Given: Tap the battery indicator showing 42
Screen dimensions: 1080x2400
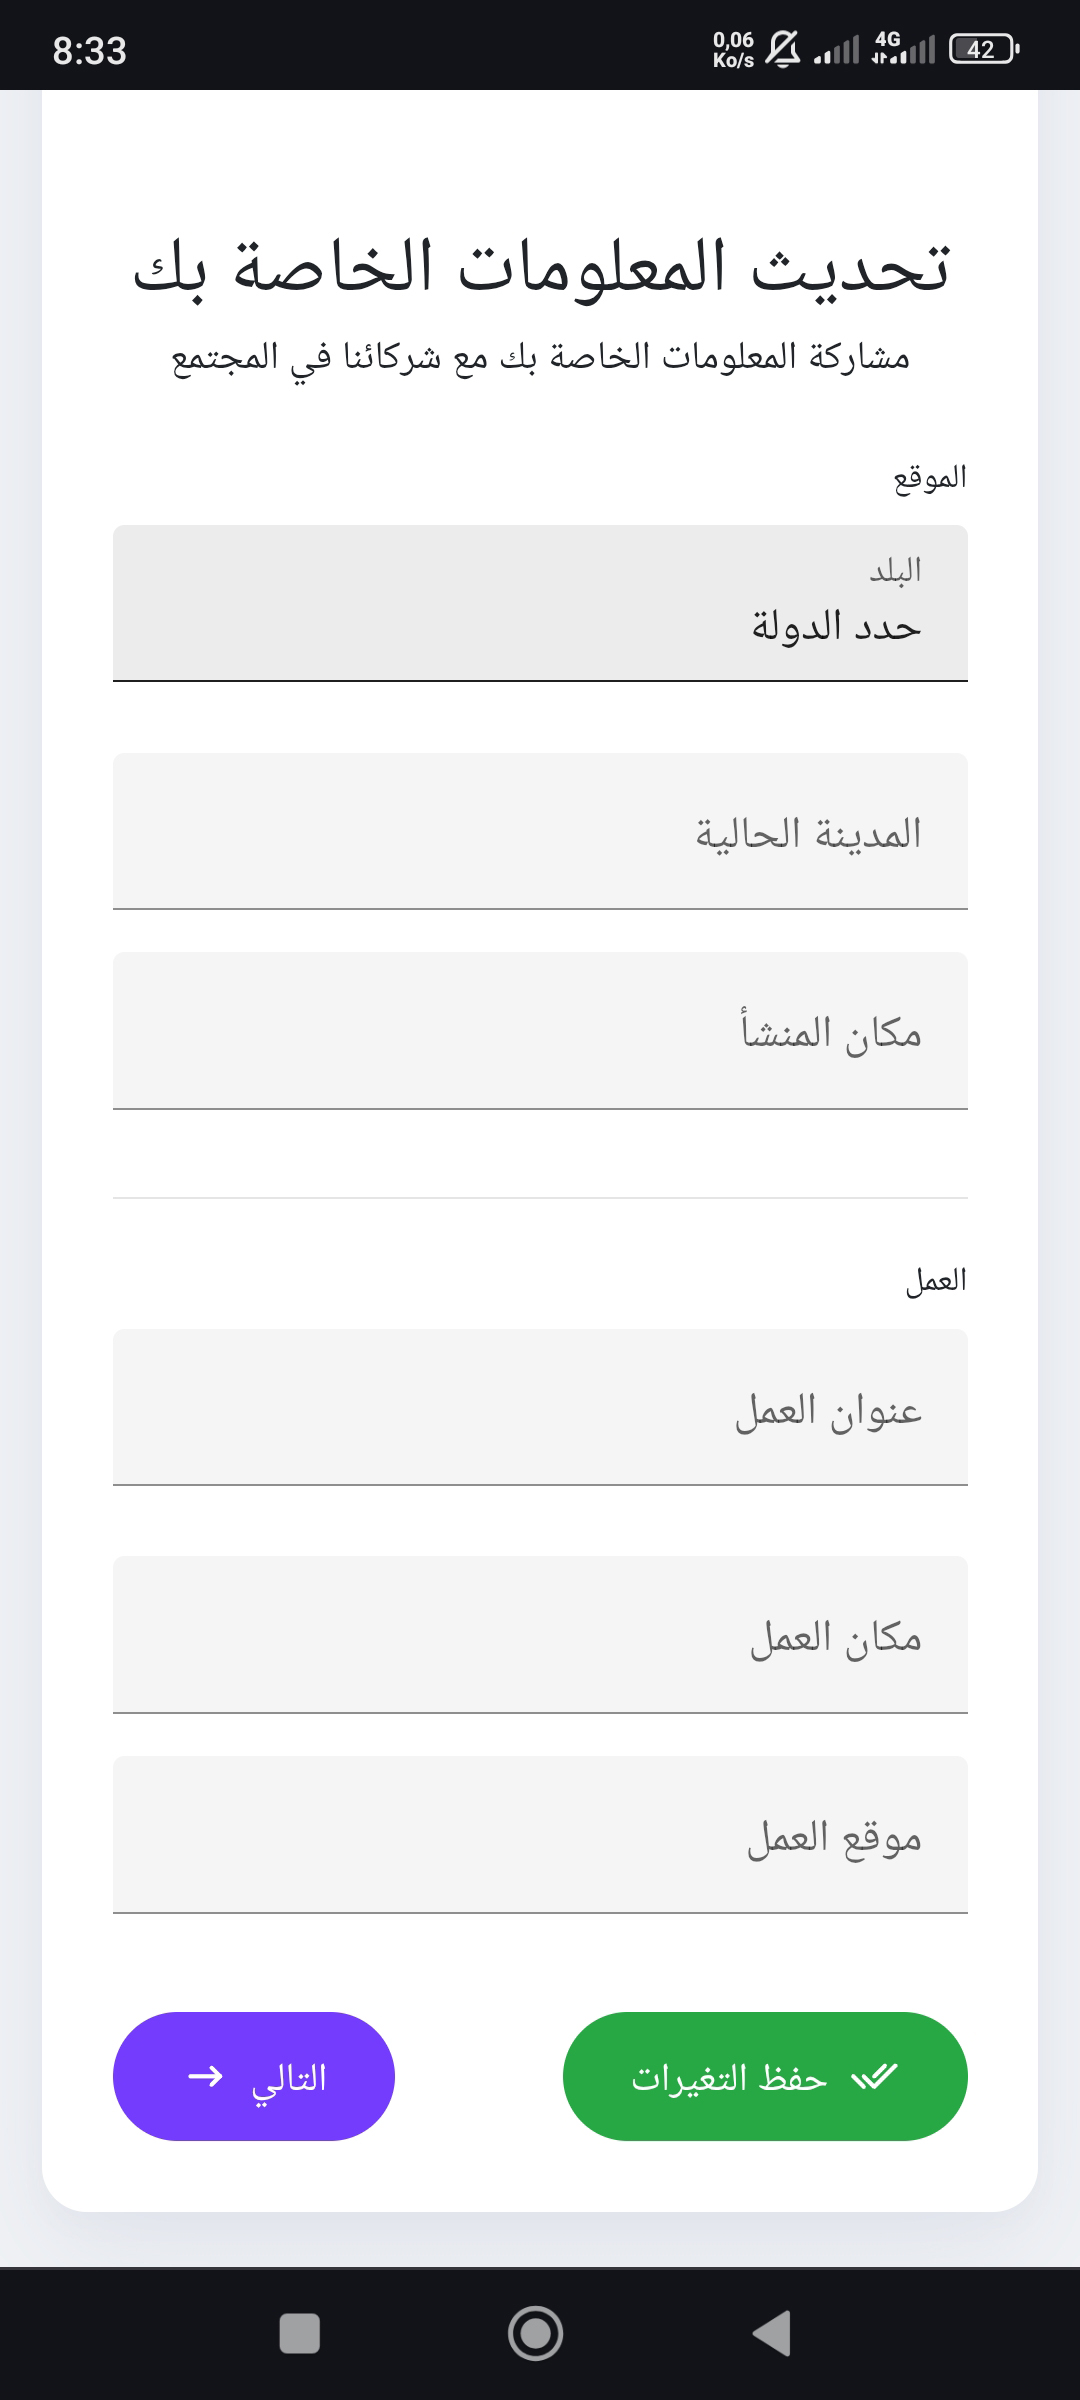Looking at the screenshot, I should (984, 49).
